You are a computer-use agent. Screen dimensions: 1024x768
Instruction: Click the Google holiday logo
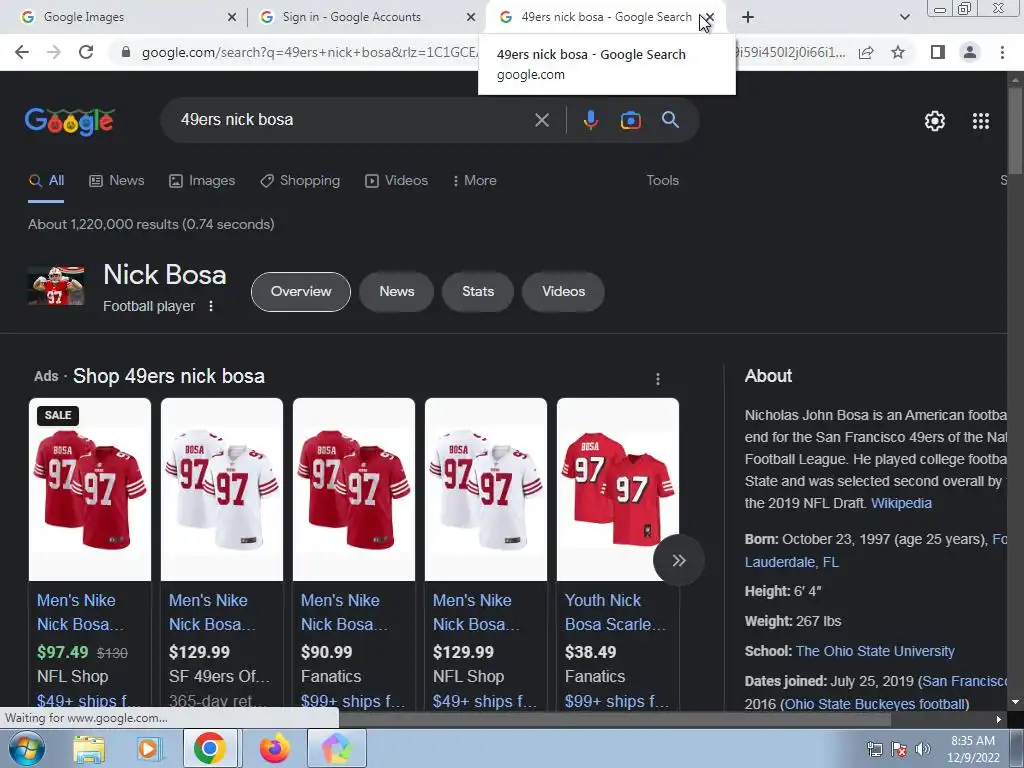pyautogui.click(x=69, y=121)
